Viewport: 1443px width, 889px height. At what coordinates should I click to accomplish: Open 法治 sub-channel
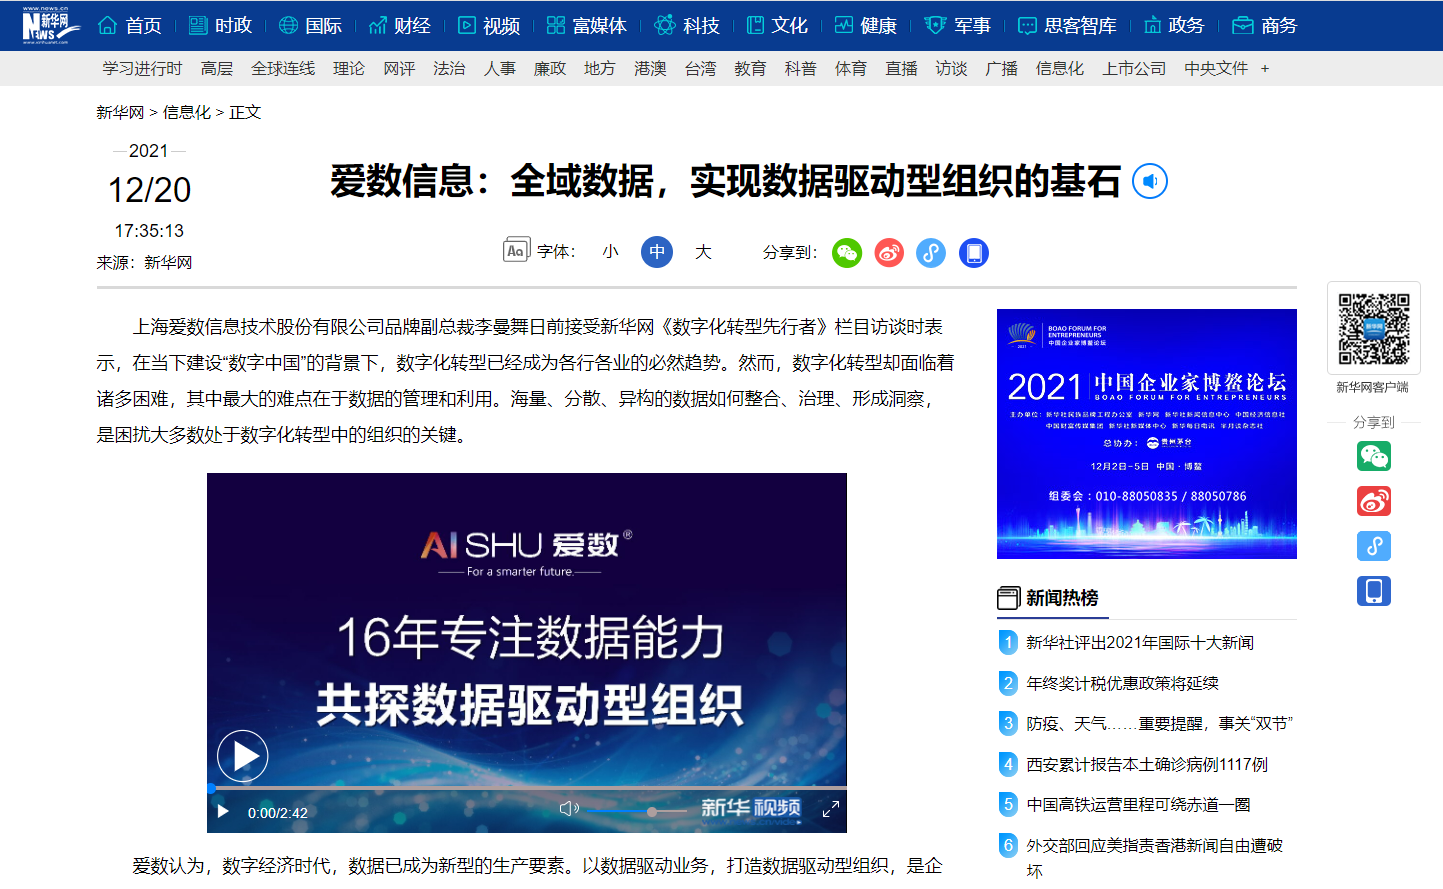point(449,69)
